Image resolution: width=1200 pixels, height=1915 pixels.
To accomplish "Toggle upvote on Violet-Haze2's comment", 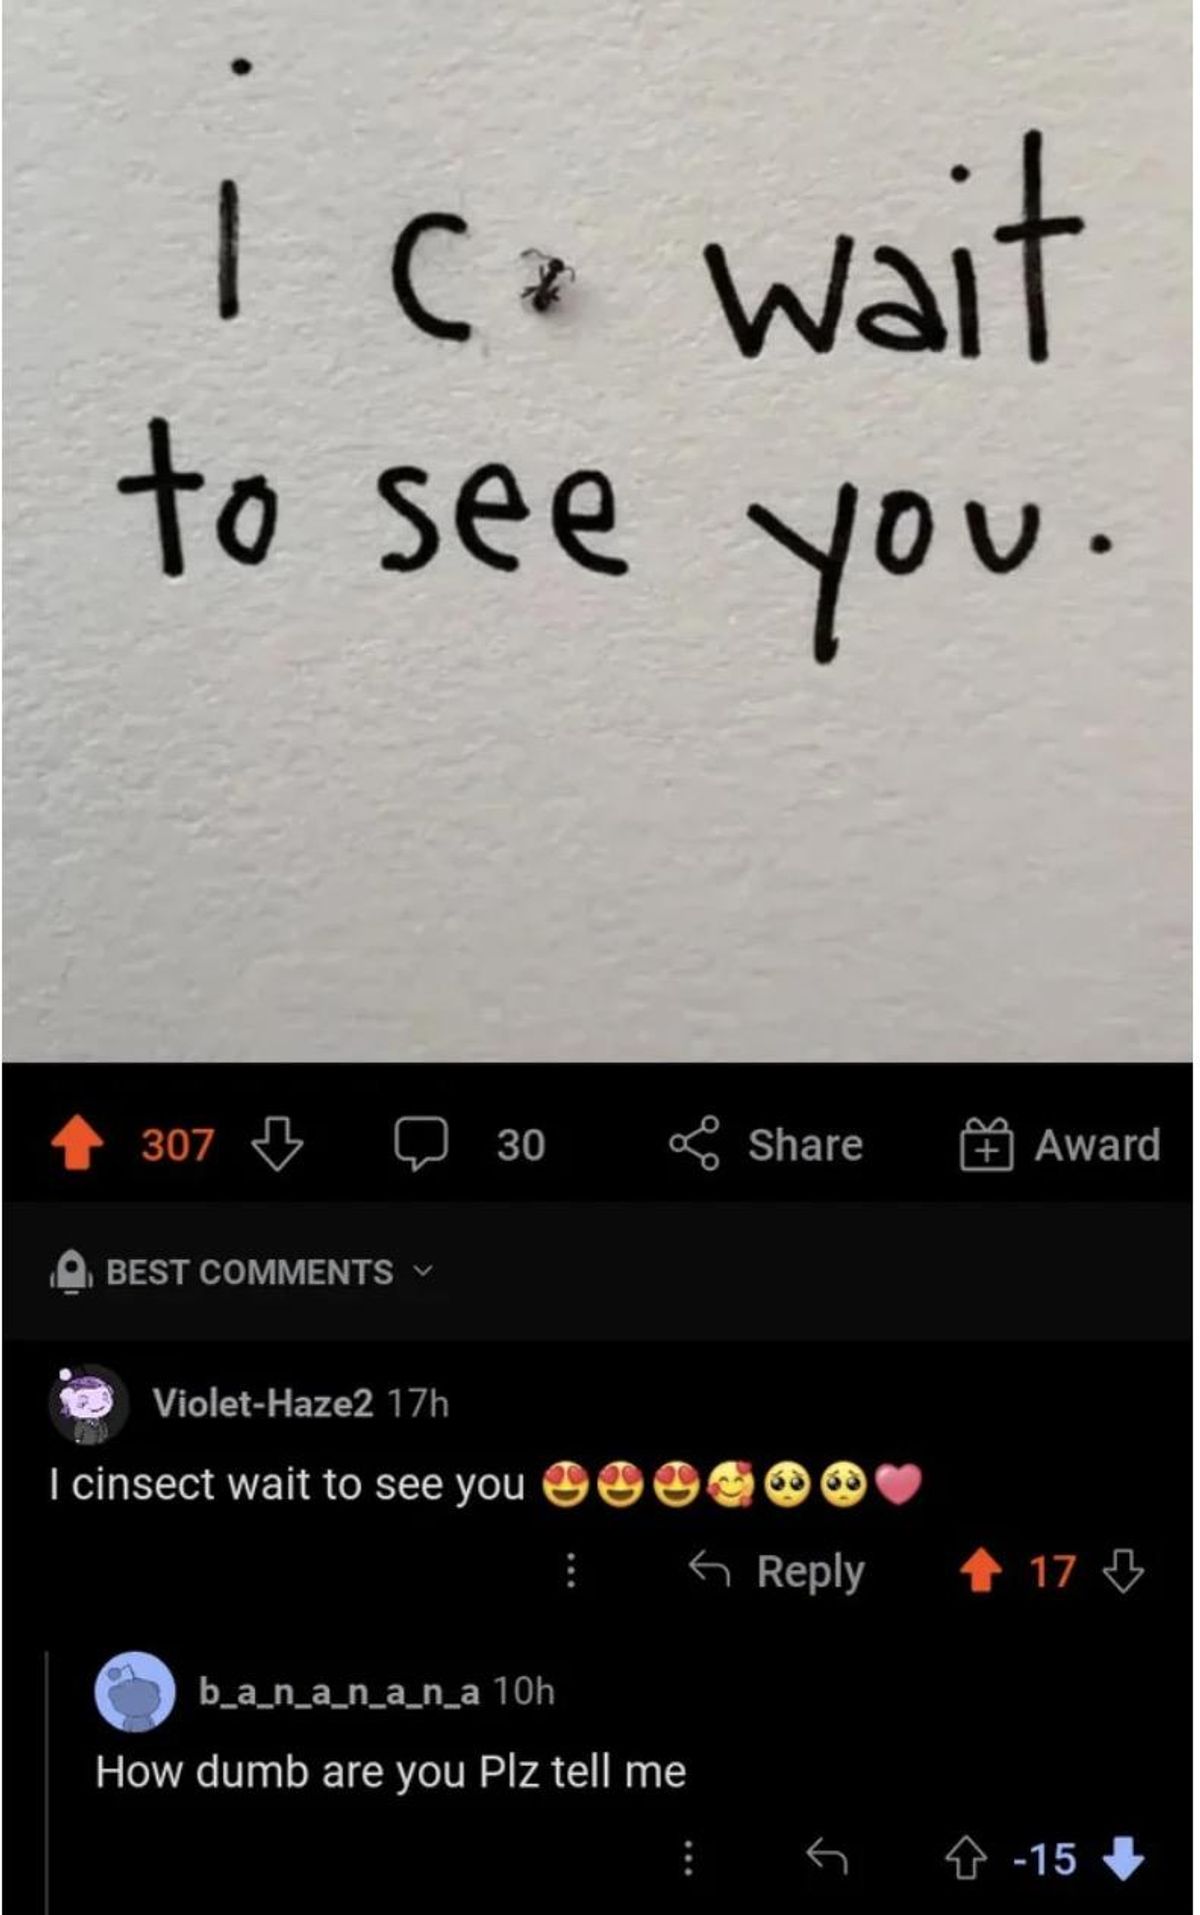I will click(x=981, y=1570).
